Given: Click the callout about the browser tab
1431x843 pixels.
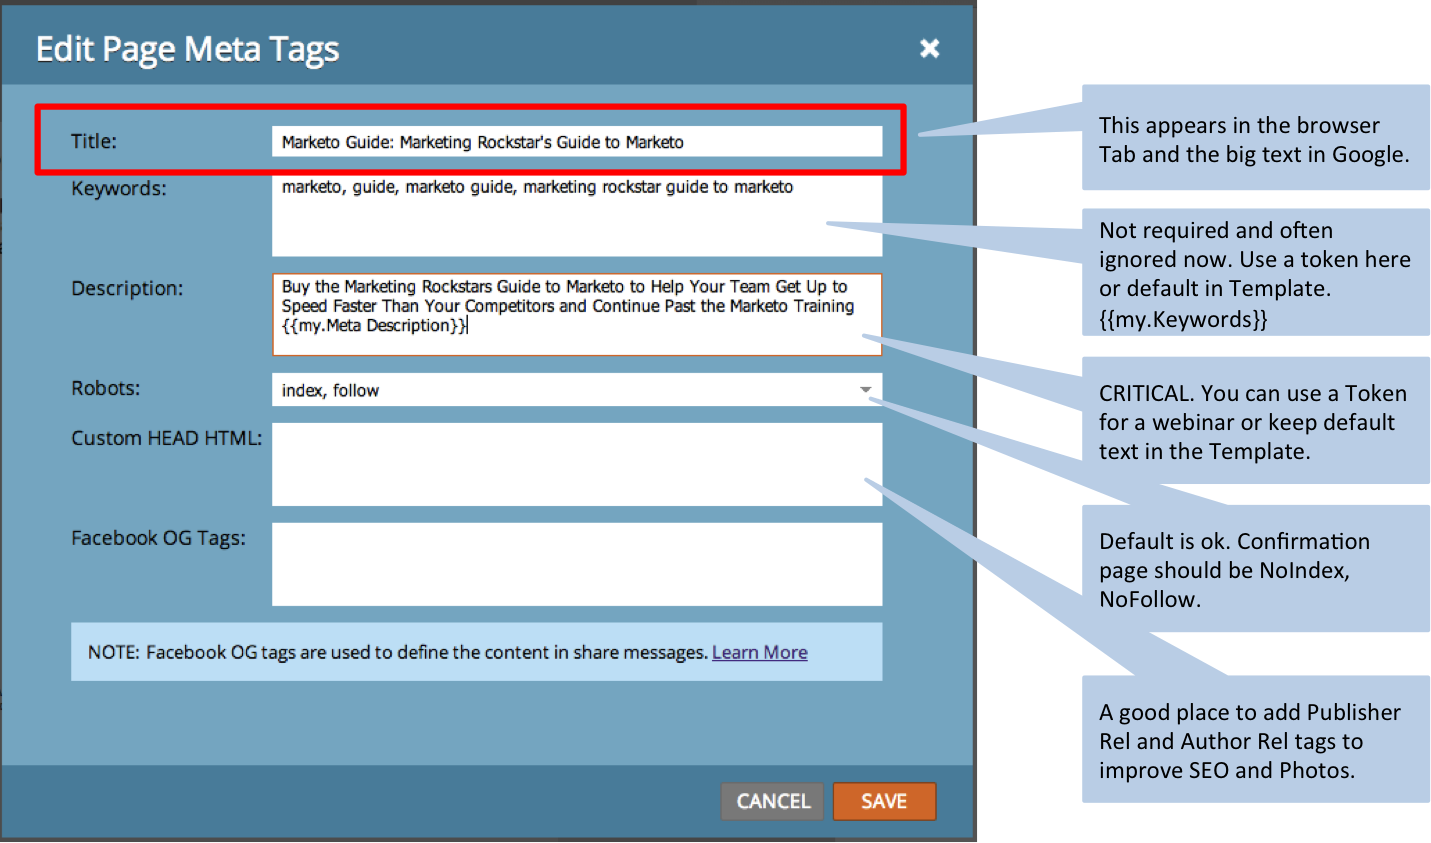Looking at the screenshot, I should click(1254, 139).
